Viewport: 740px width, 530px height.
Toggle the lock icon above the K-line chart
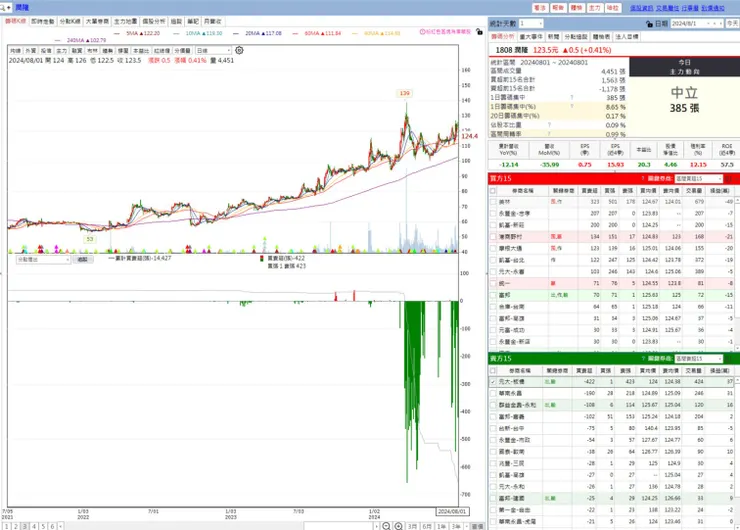tap(479, 32)
